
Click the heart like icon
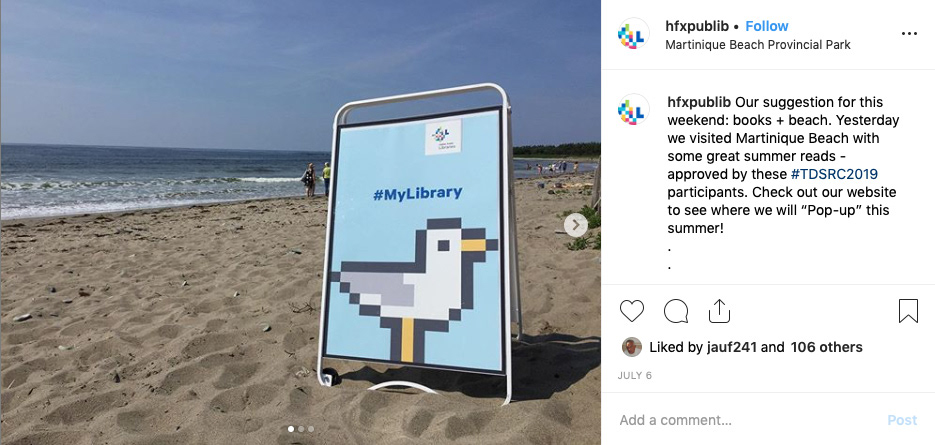[631, 311]
